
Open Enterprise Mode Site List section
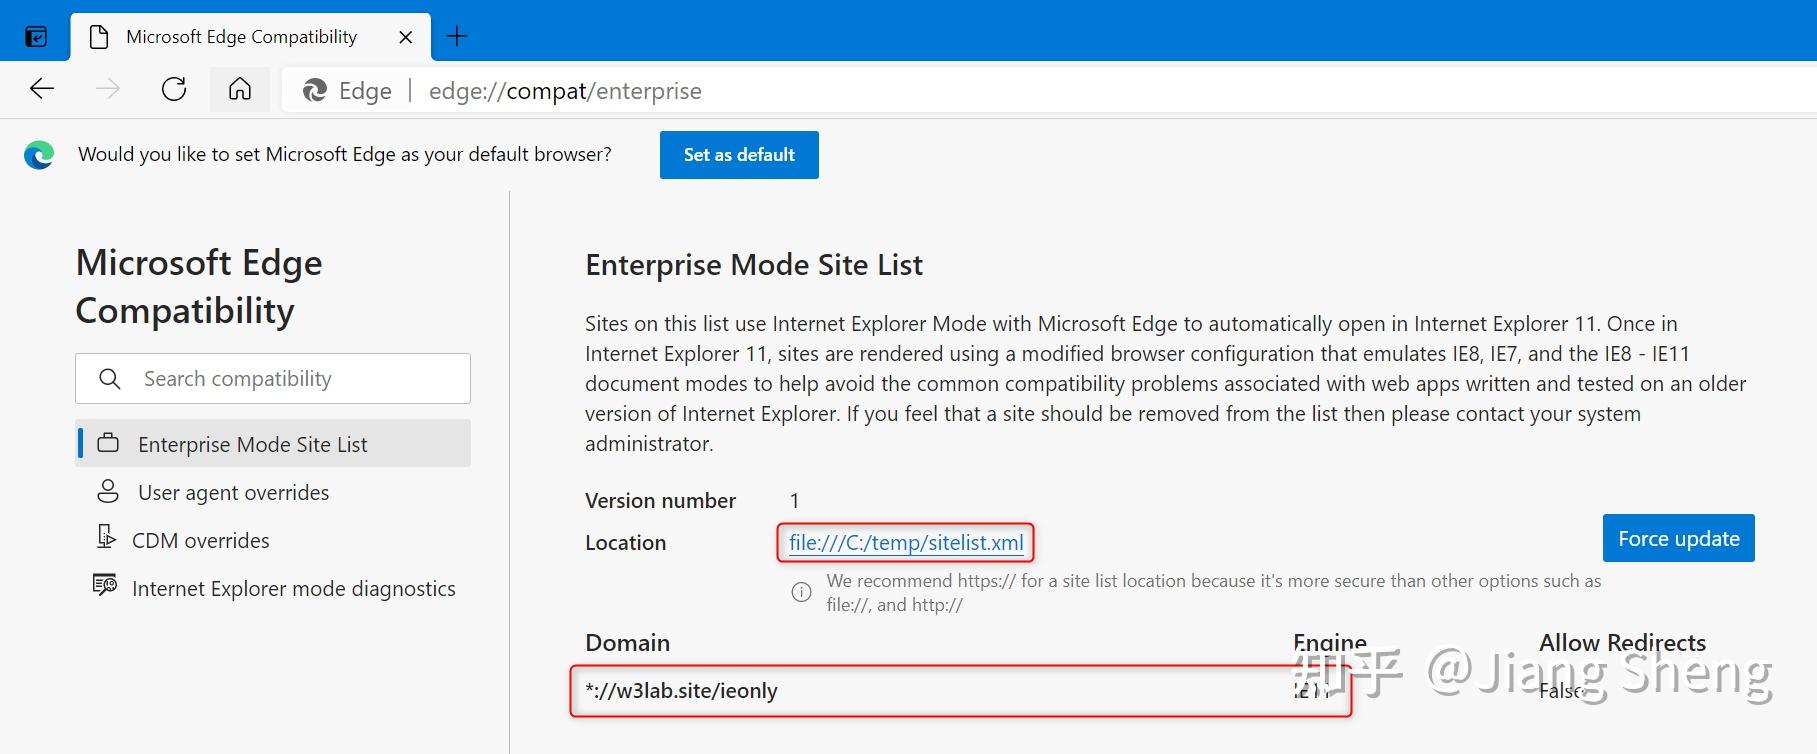point(252,444)
